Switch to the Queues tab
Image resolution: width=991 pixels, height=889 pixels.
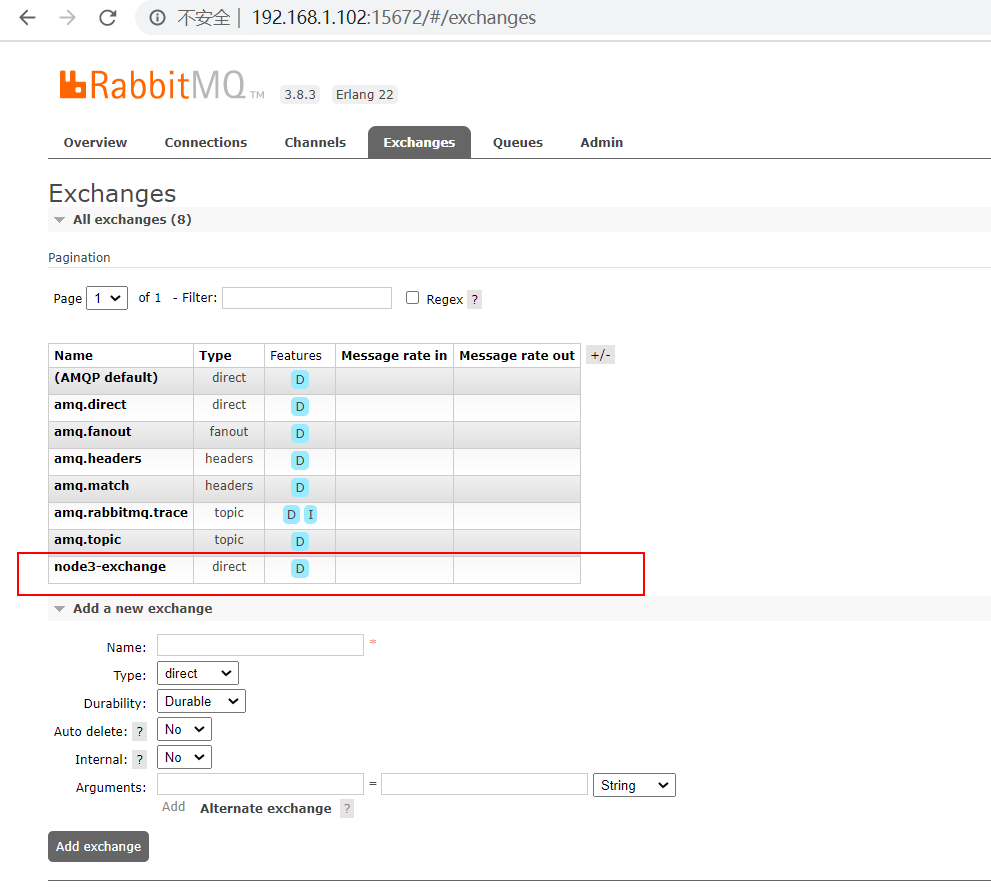click(x=517, y=142)
